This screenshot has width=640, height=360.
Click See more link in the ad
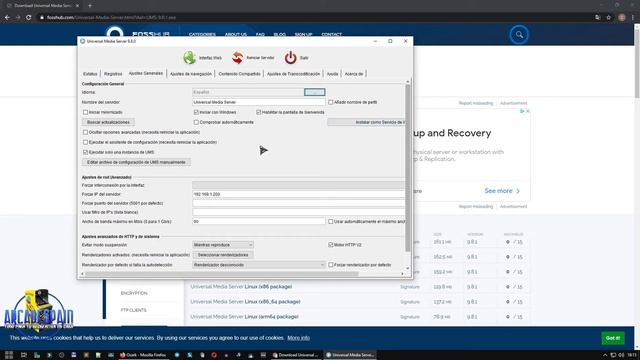pos(502,191)
